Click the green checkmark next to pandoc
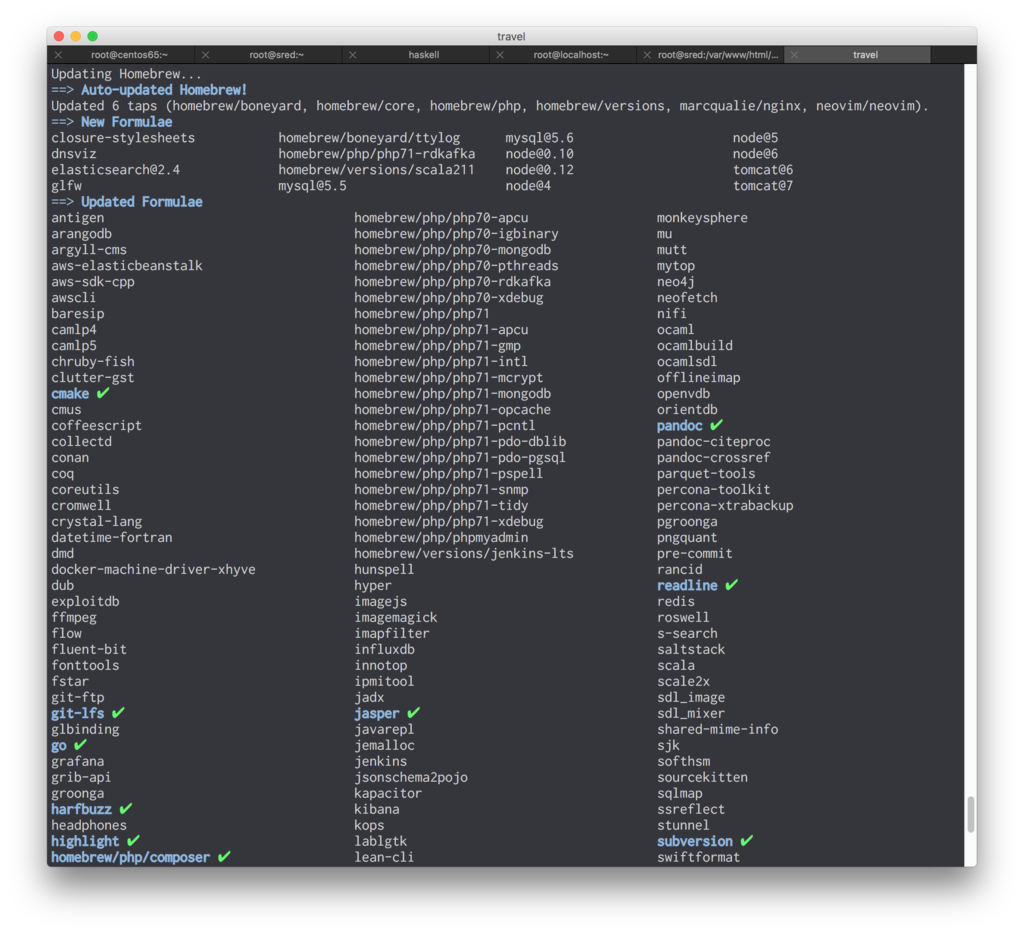The image size is (1024, 934). (x=716, y=425)
